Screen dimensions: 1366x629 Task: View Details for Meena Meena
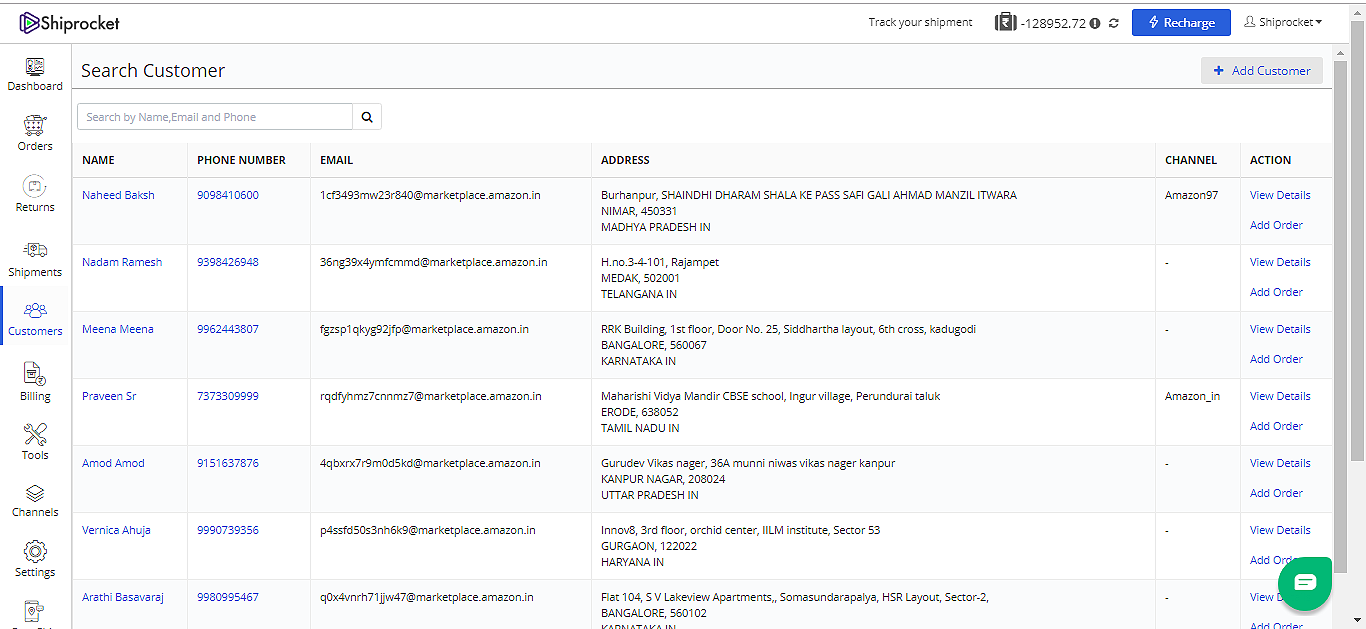(1280, 329)
